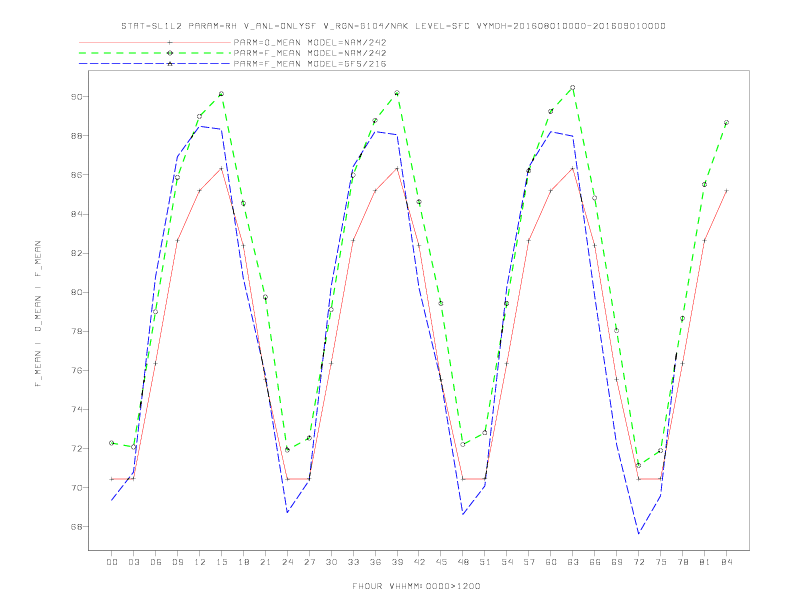Image resolution: width=792 pixels, height=612 pixels.
Task: Click the x-axis tick label 69
Action: (x=617, y=562)
